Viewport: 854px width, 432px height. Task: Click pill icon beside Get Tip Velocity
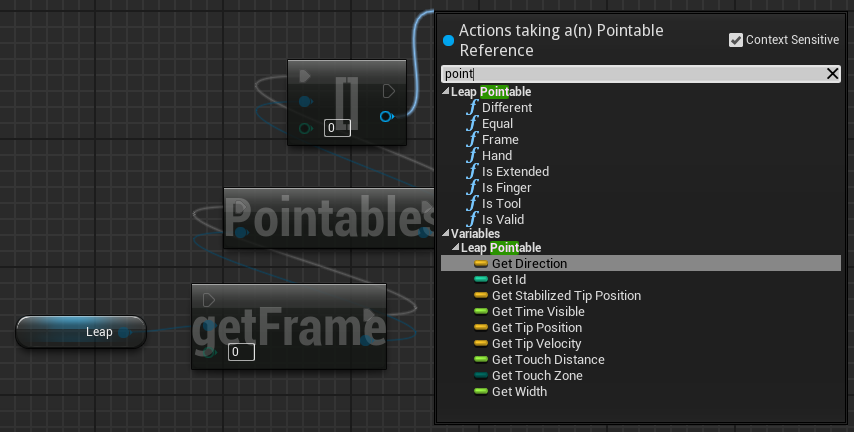point(481,344)
